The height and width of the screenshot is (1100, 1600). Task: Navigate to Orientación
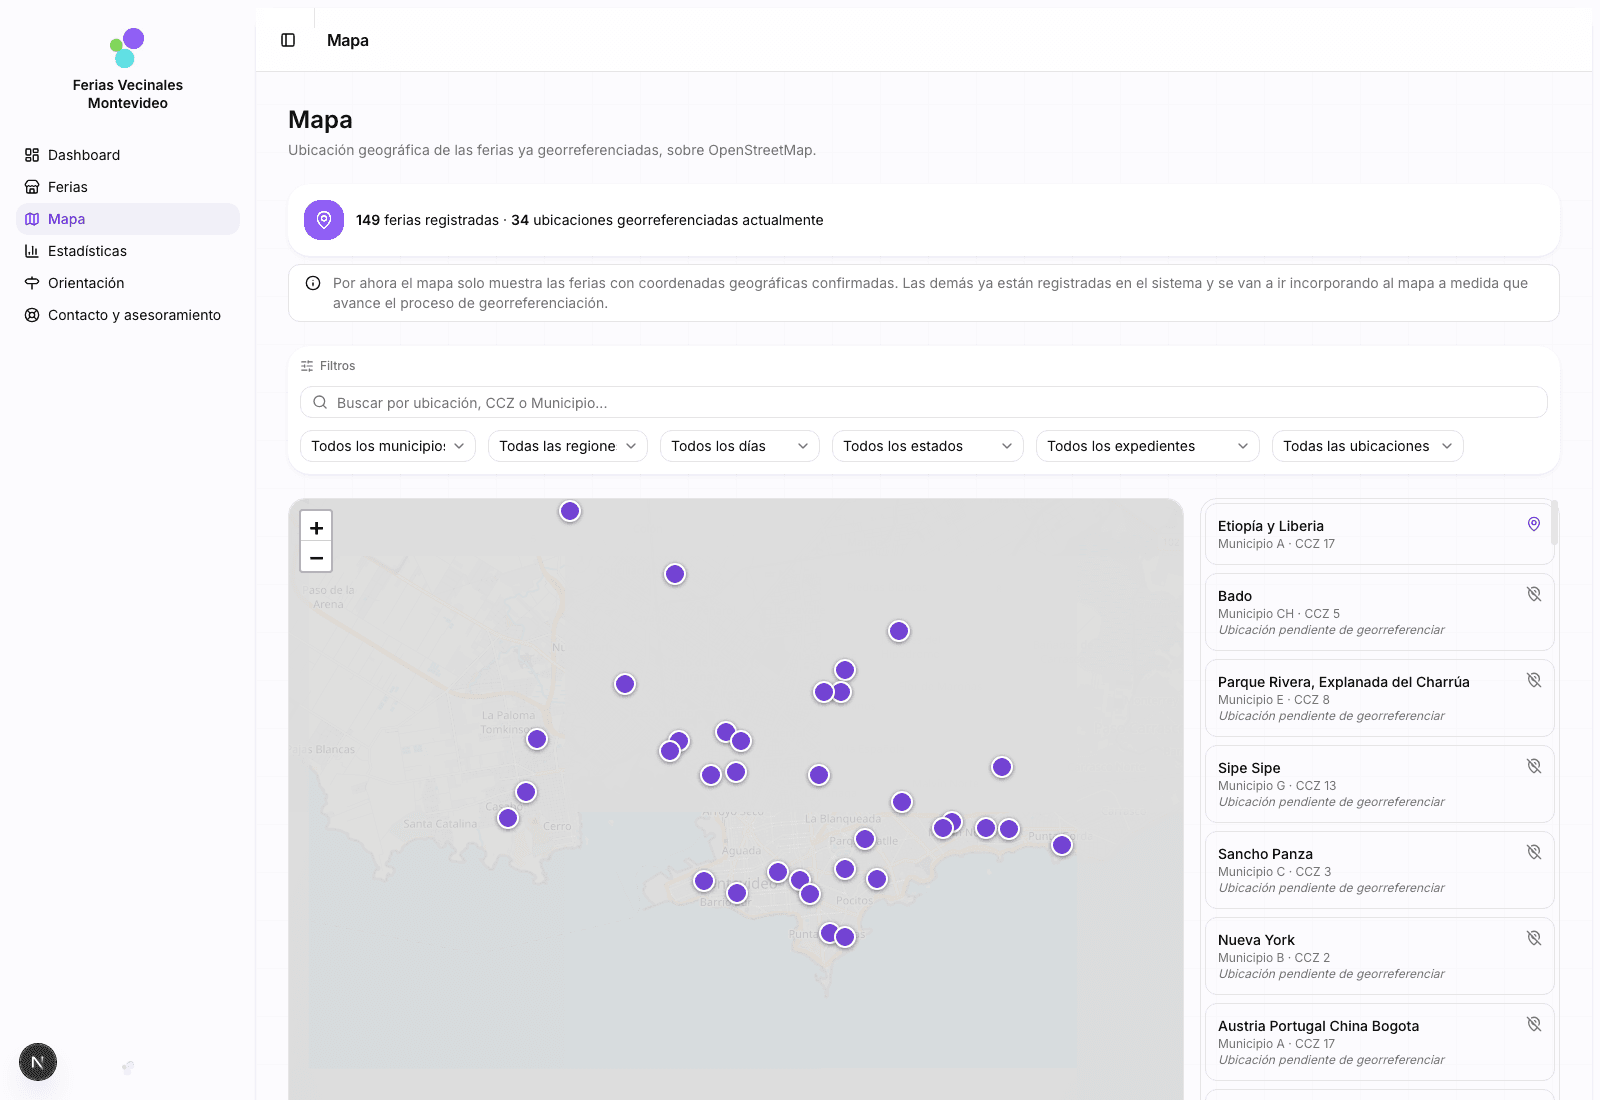point(128,283)
